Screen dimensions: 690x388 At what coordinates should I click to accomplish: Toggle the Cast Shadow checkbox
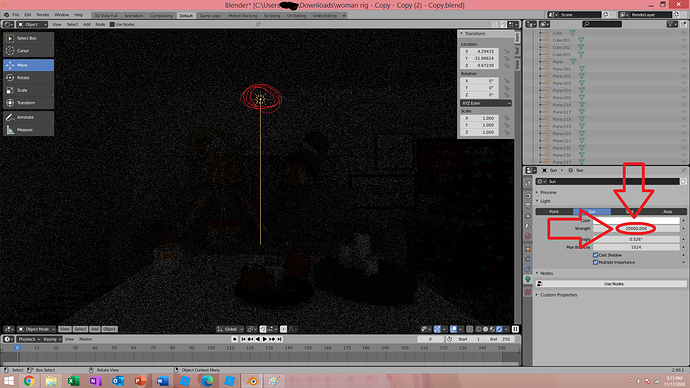point(595,255)
